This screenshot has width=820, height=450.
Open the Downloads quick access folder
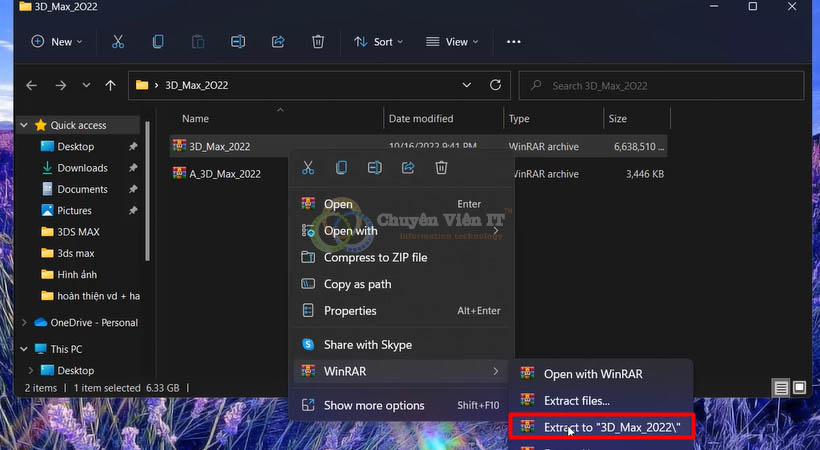[x=82, y=168]
